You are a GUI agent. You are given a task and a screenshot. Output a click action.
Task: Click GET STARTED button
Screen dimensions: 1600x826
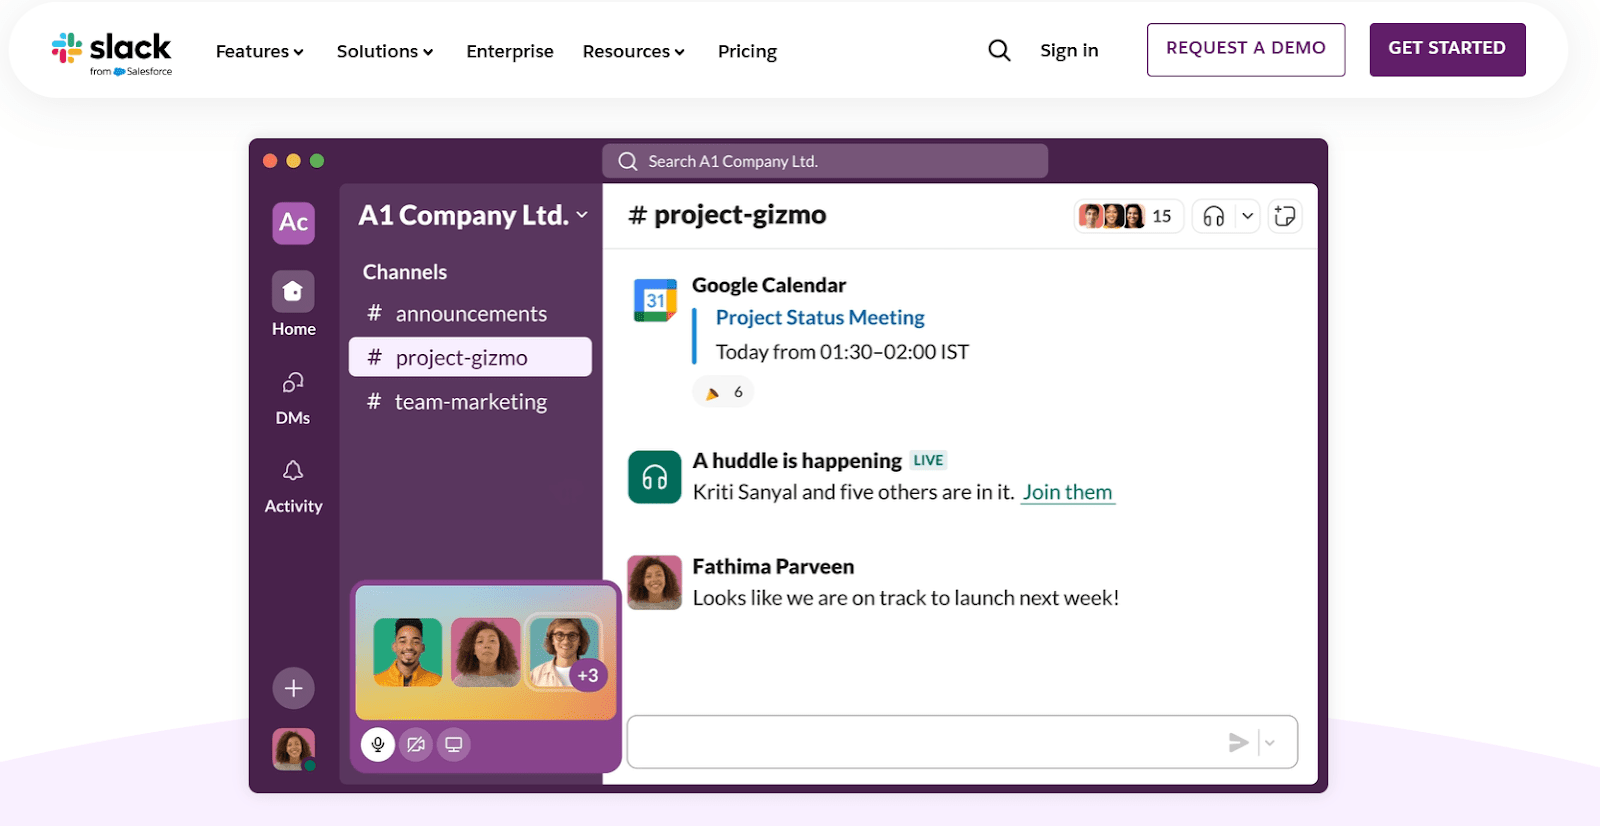pos(1447,49)
